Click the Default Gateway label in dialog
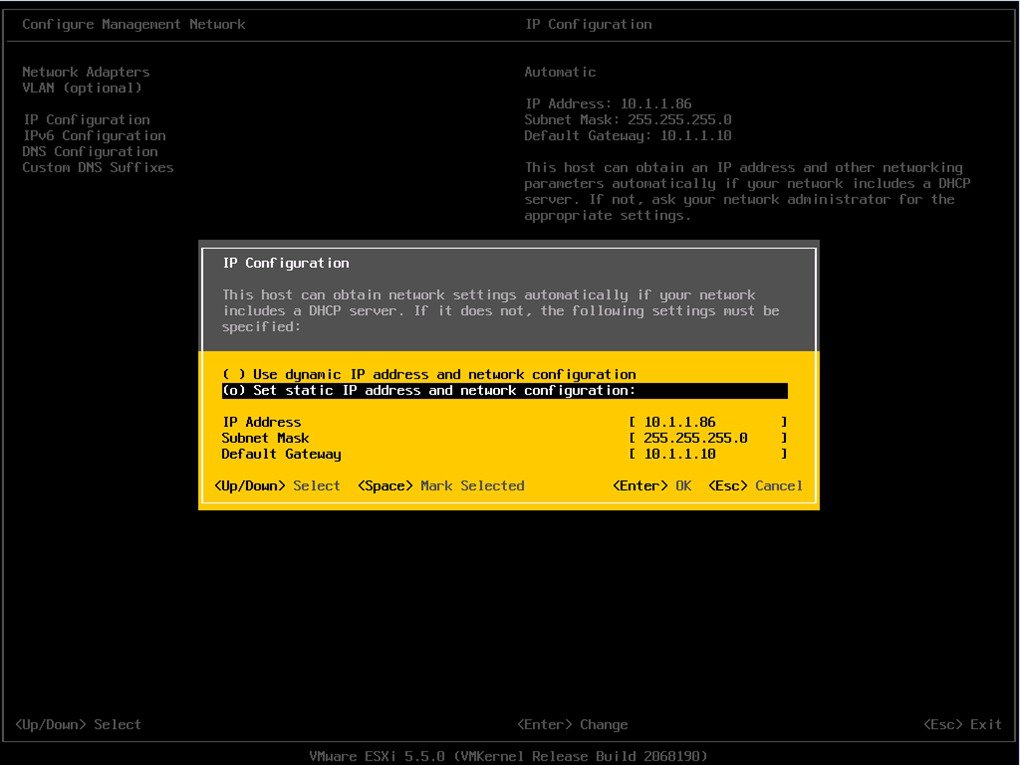Viewport: 1020px width, 765px height. click(x=282, y=454)
